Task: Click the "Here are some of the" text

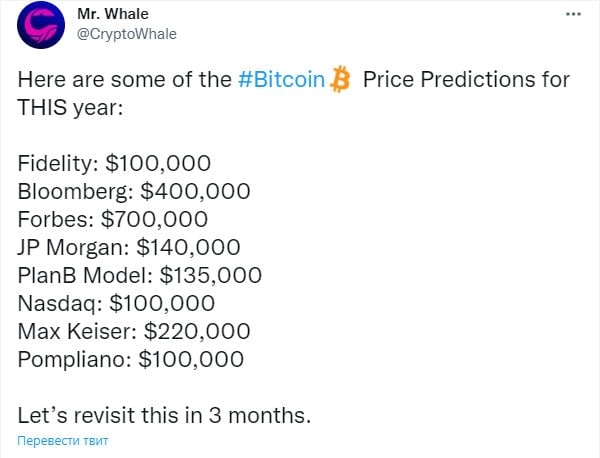Action: point(125,81)
